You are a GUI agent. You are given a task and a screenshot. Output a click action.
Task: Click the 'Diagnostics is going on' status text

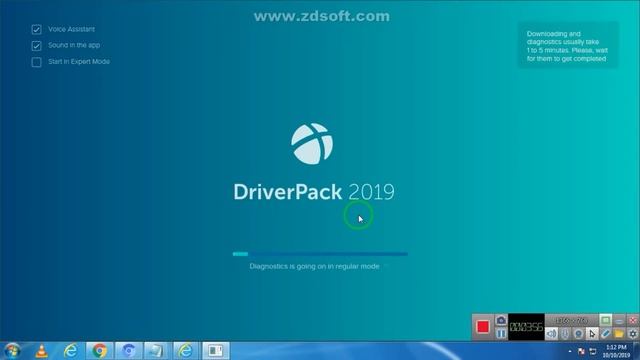tap(314, 266)
